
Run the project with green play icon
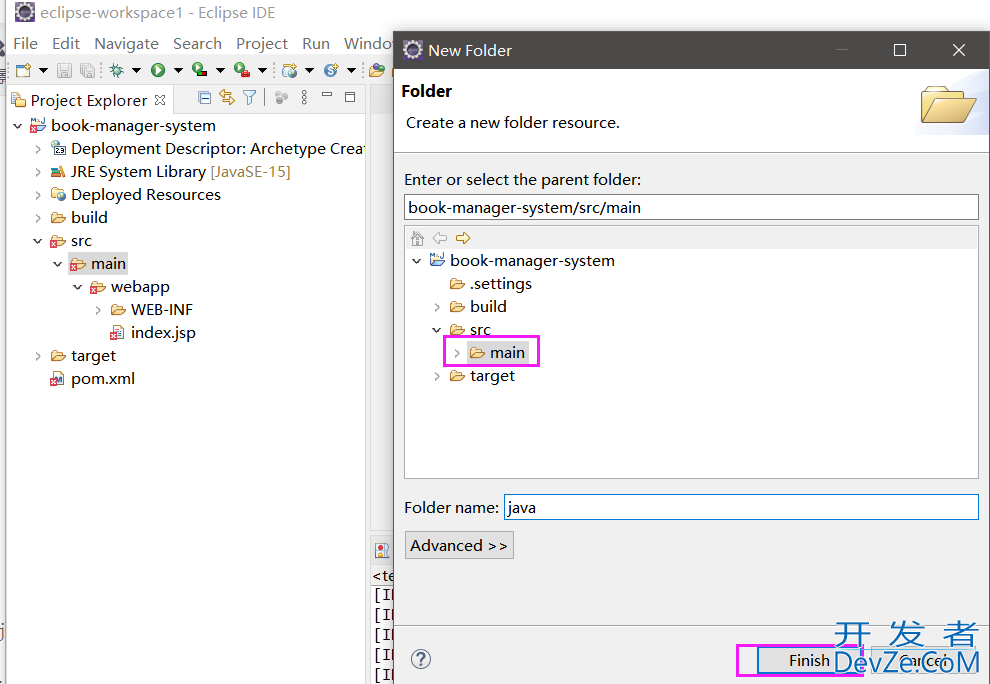pos(158,70)
